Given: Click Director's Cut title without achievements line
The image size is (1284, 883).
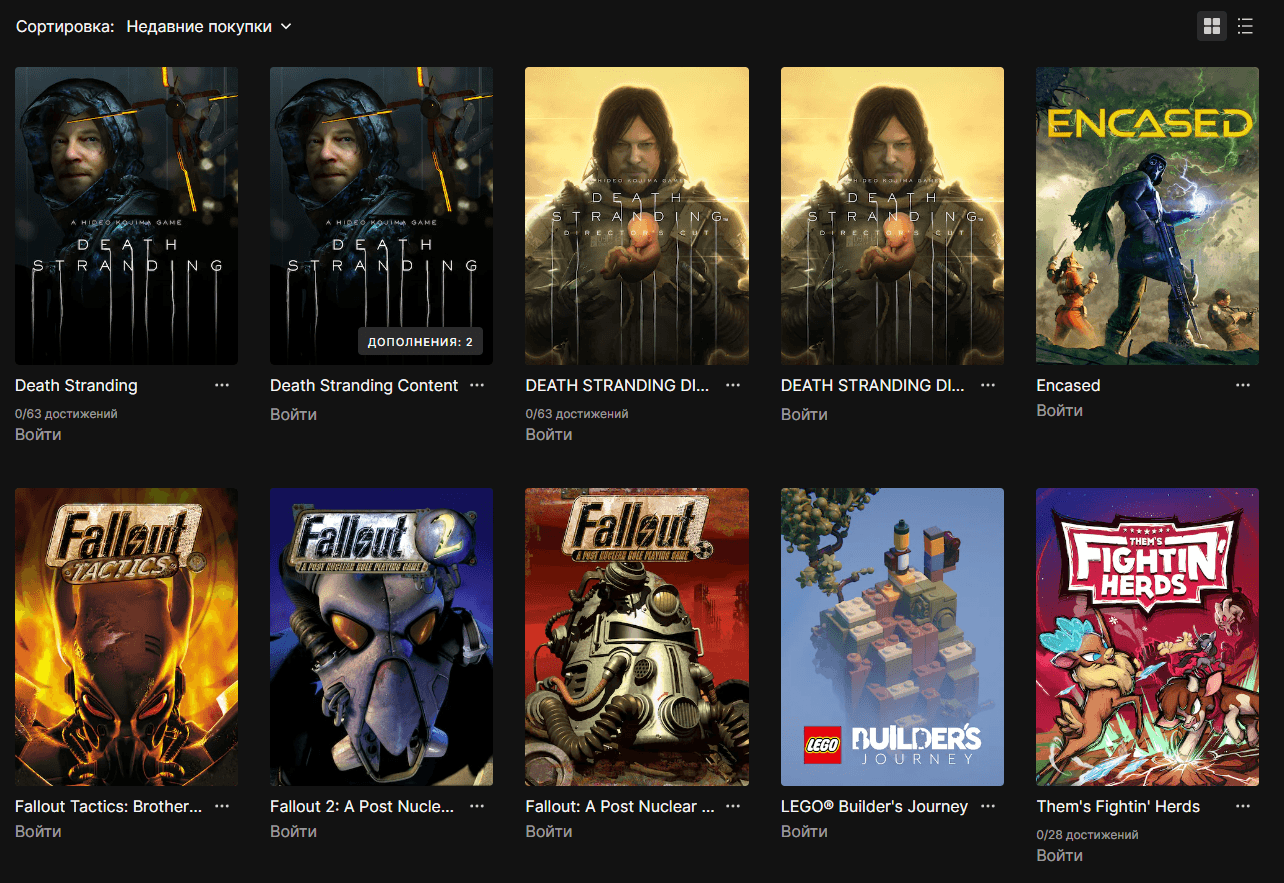Looking at the screenshot, I should [873, 386].
